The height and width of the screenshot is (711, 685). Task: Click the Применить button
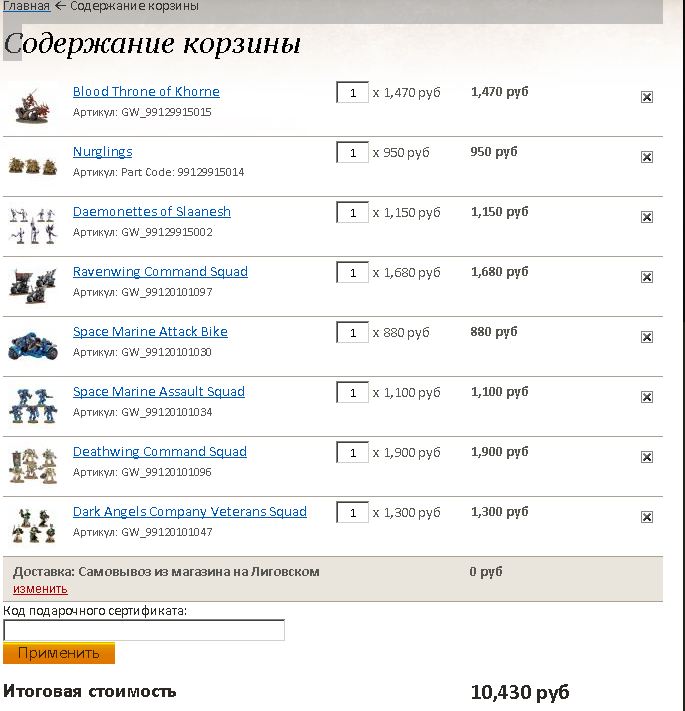(59, 653)
